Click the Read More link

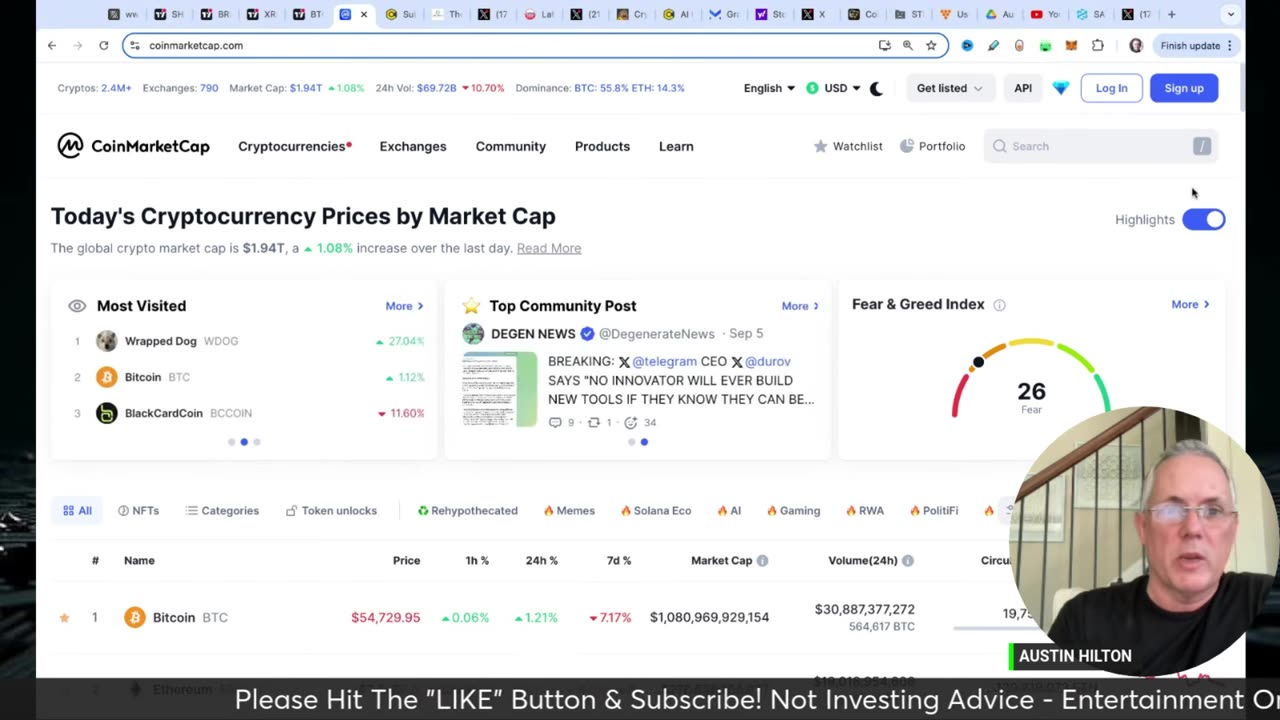(549, 248)
